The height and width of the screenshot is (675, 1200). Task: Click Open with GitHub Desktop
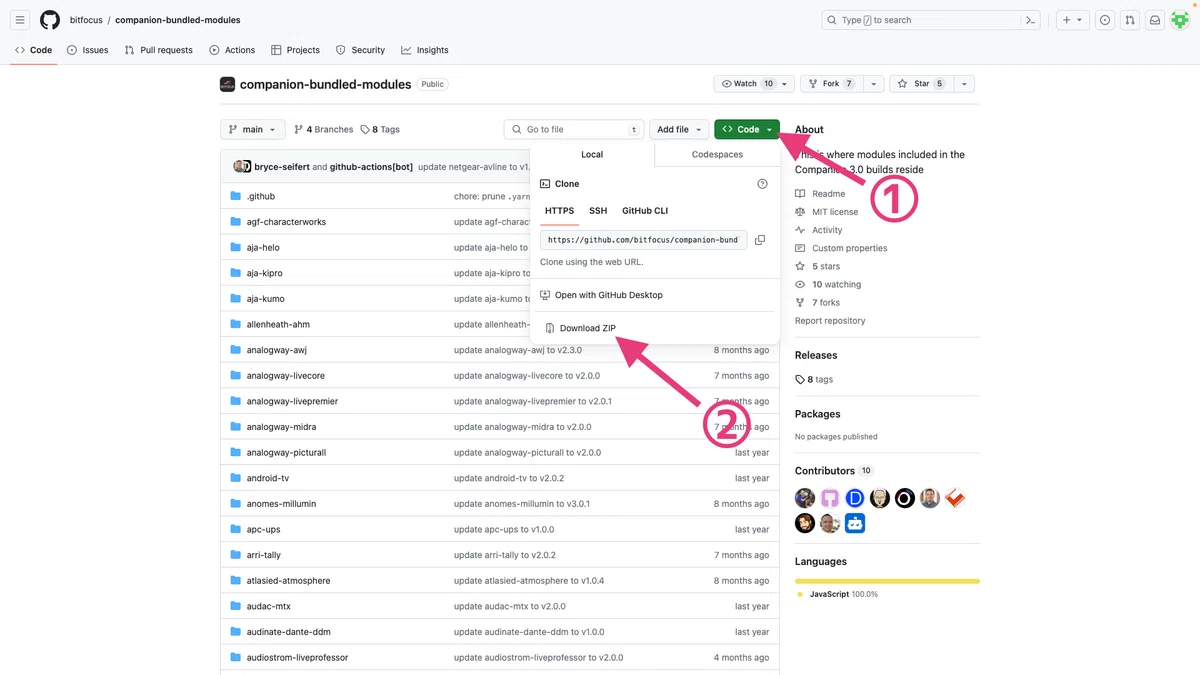[x=601, y=295]
